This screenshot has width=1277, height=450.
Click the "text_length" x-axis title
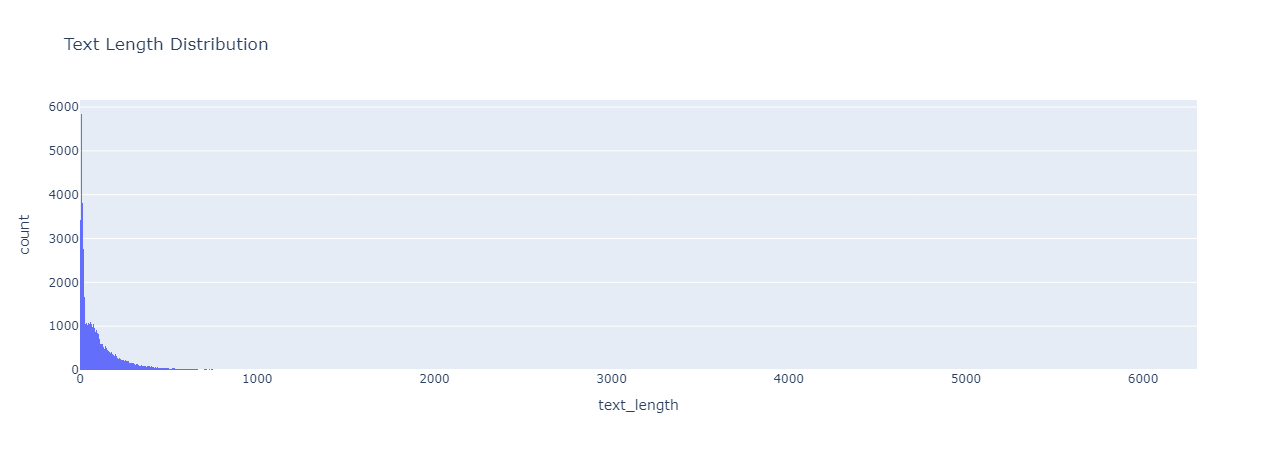tap(638, 405)
